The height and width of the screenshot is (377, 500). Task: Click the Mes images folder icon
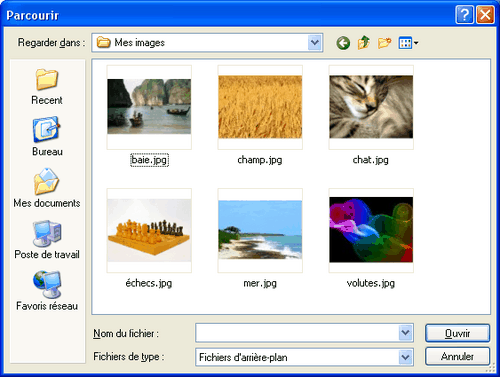click(103, 42)
